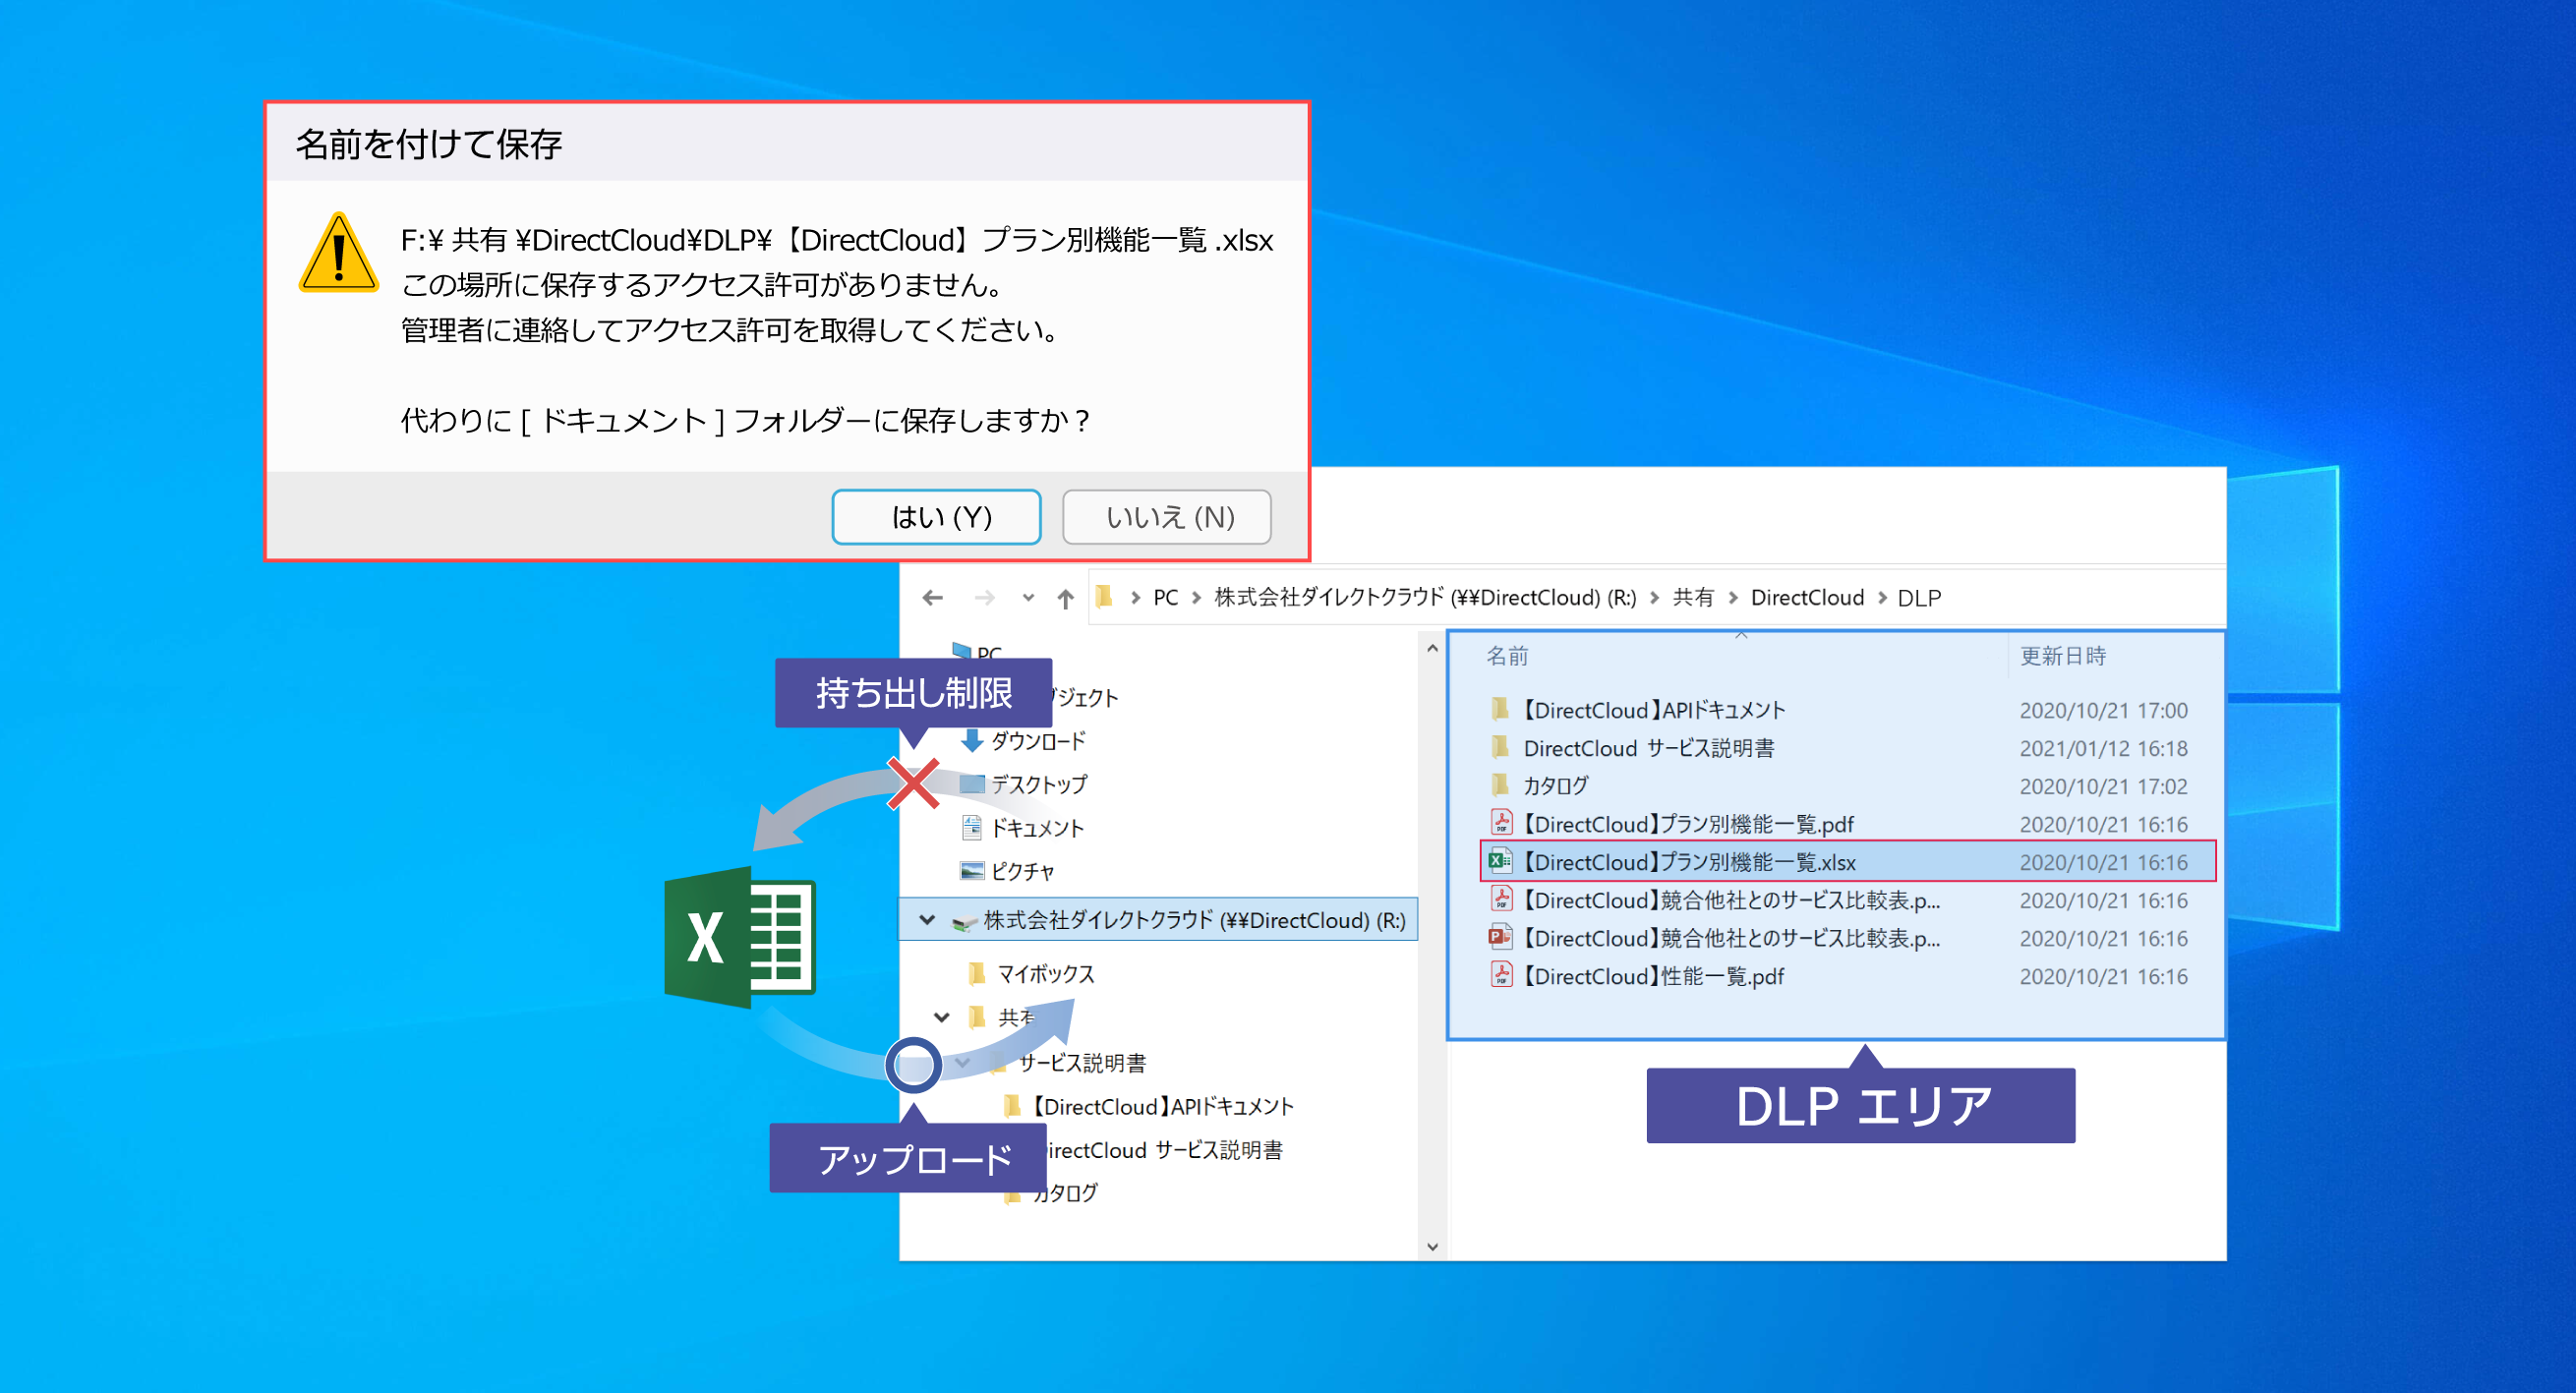
Task: Select ピクチャ in navigation tree
Action: [x=1022, y=872]
